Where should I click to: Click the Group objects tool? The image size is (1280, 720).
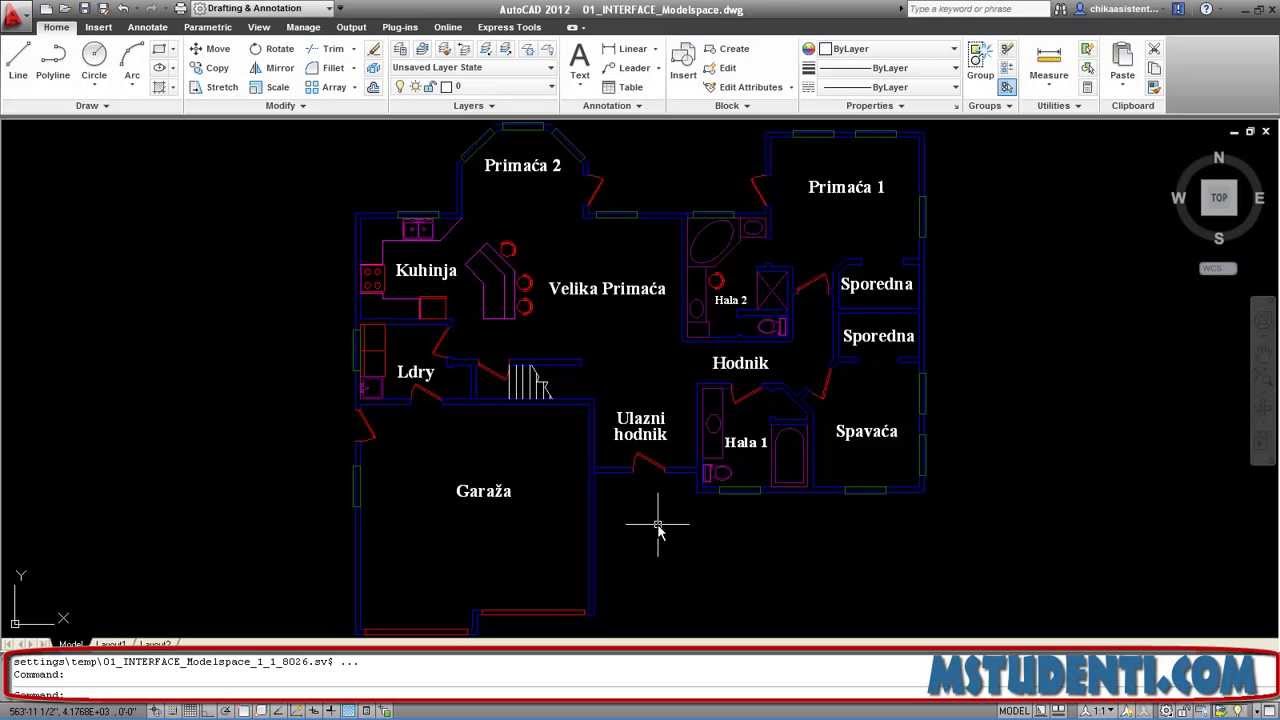tap(980, 61)
